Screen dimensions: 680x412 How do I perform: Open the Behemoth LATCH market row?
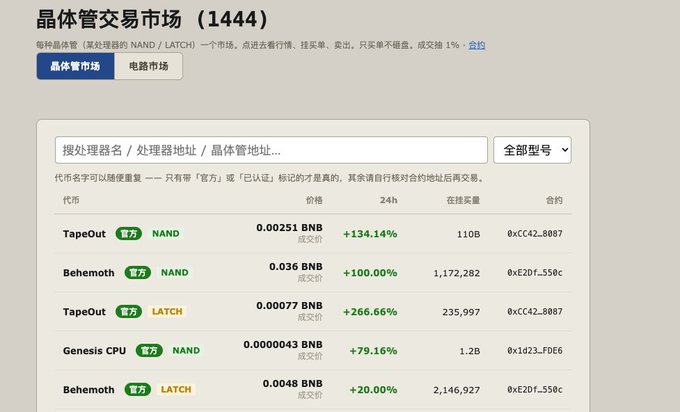313,389
